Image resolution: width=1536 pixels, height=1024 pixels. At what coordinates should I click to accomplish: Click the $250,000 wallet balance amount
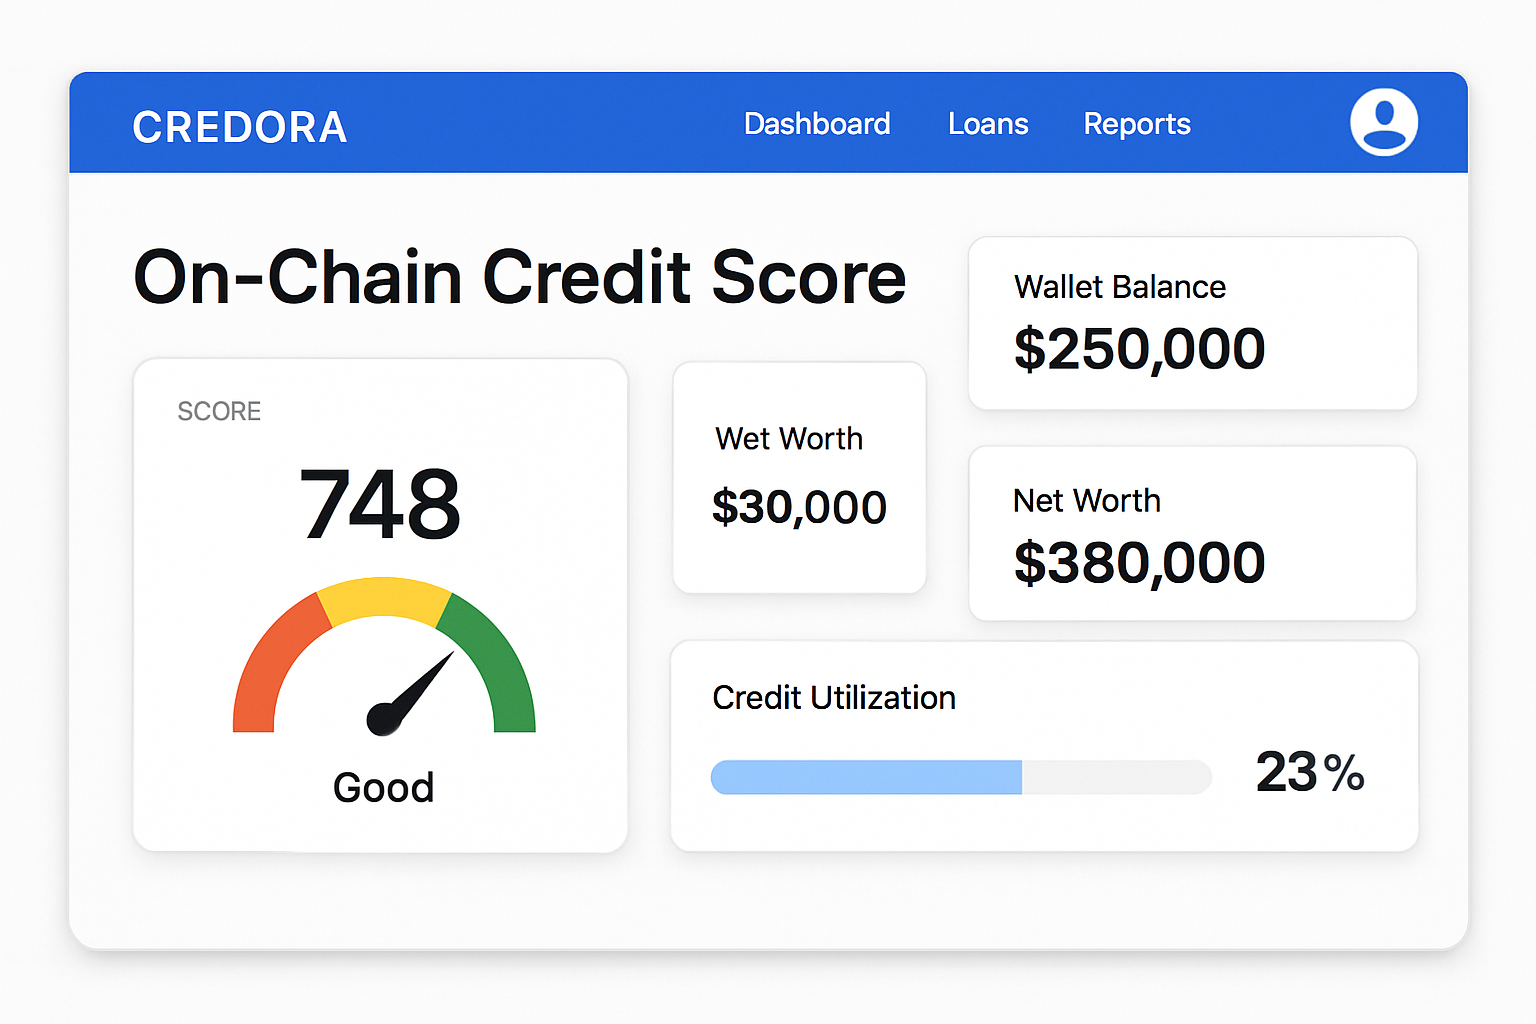click(x=1139, y=348)
